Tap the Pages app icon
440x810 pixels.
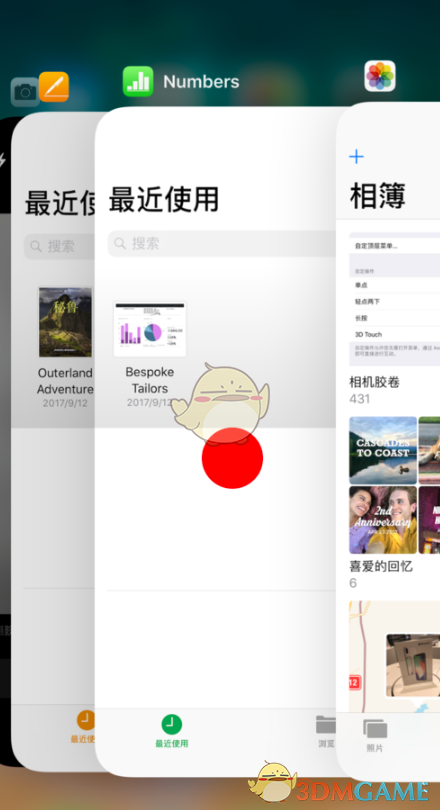(54, 87)
